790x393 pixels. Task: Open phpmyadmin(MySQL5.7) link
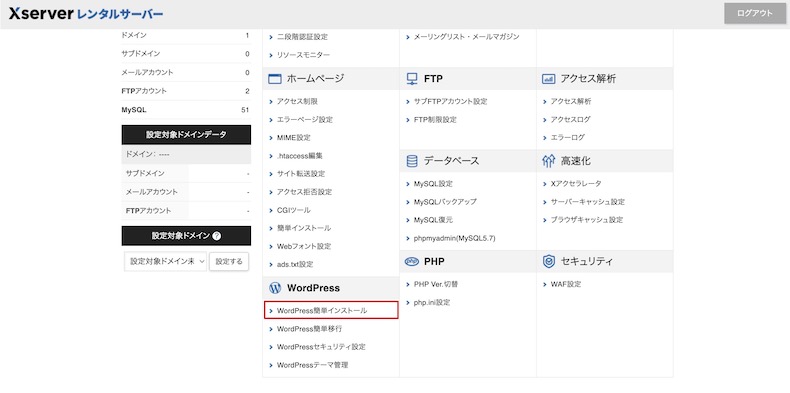(454, 238)
